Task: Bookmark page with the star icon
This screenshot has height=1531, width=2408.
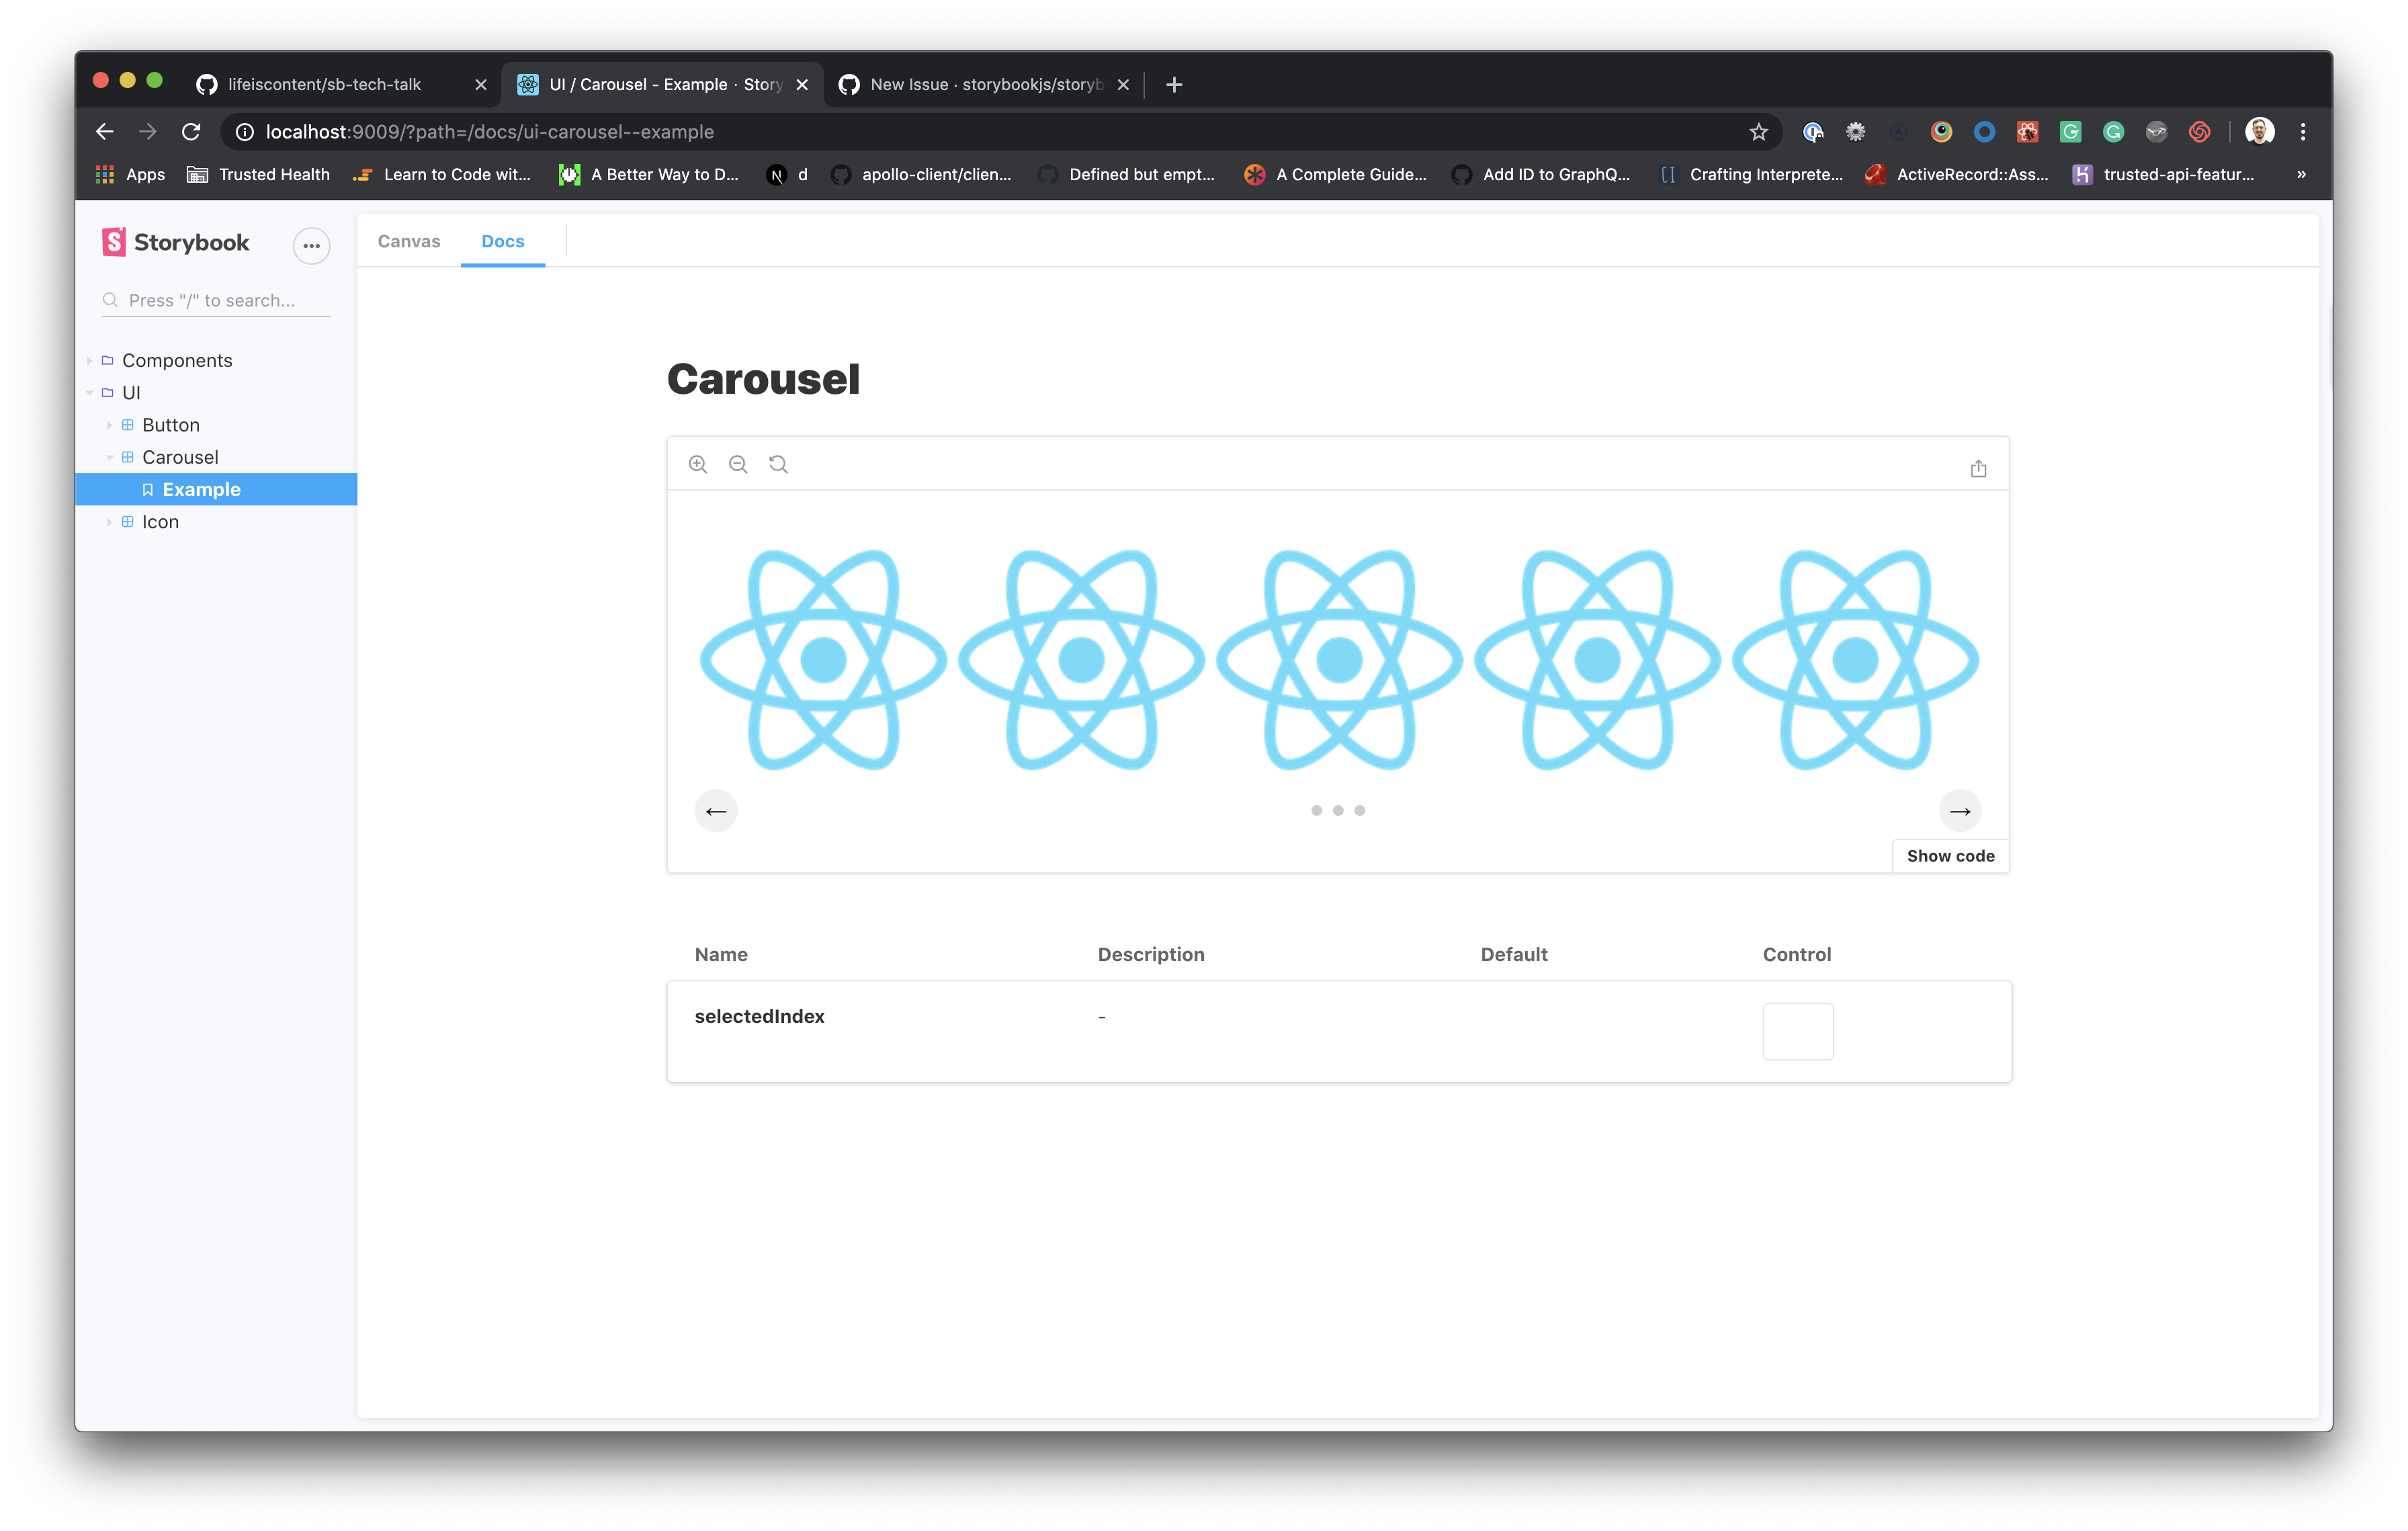Action: 1758,132
